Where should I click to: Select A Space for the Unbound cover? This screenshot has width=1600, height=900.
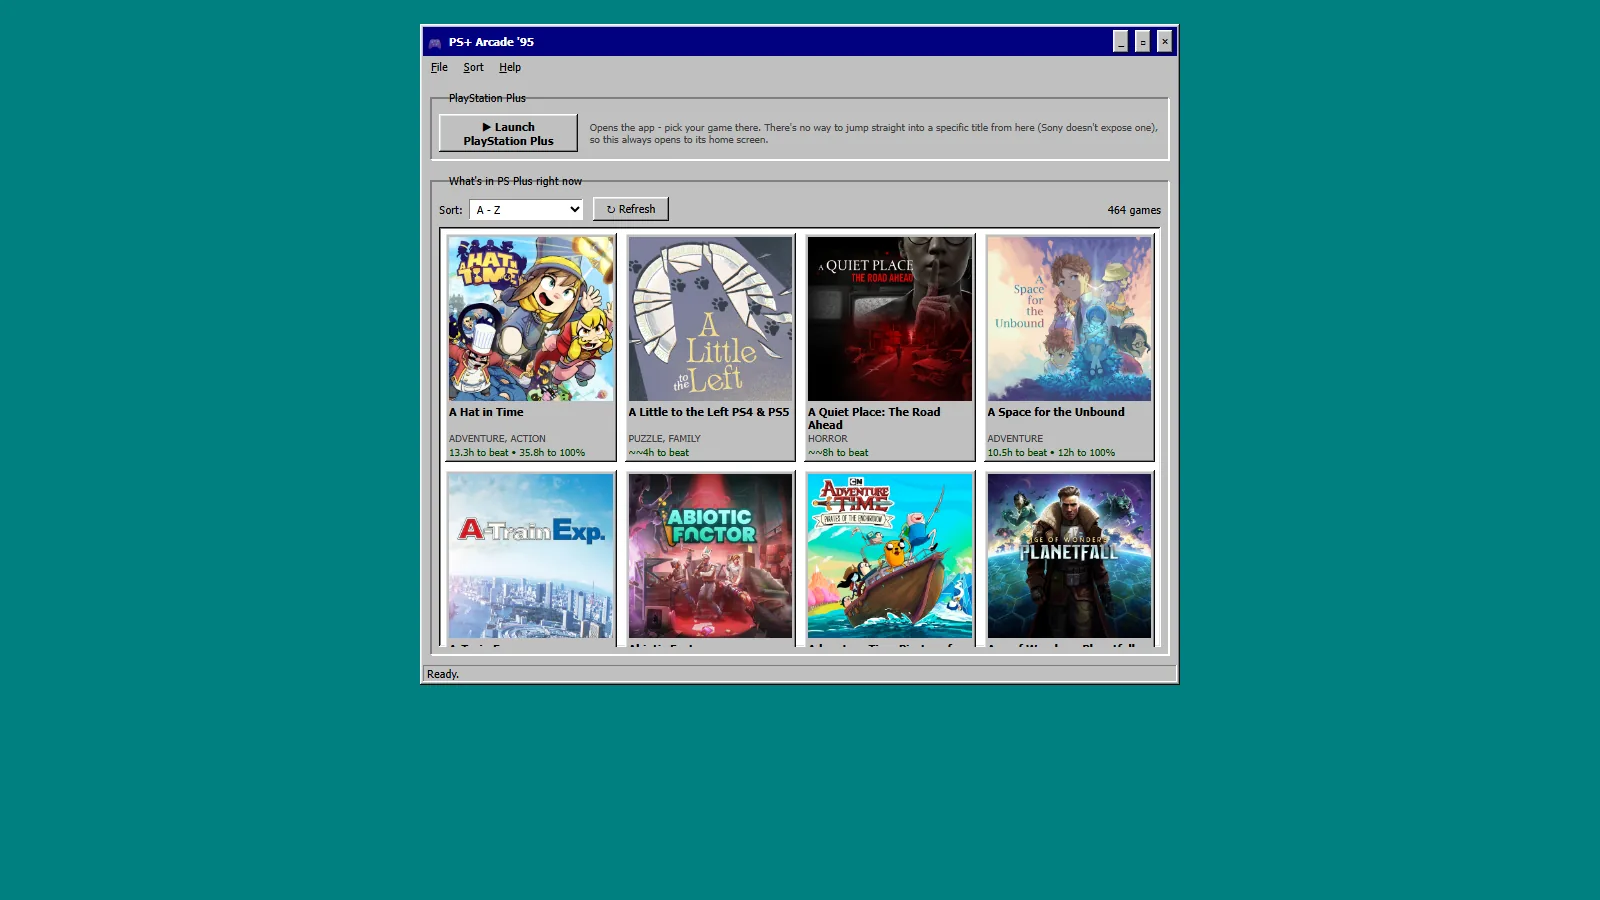[1069, 319]
